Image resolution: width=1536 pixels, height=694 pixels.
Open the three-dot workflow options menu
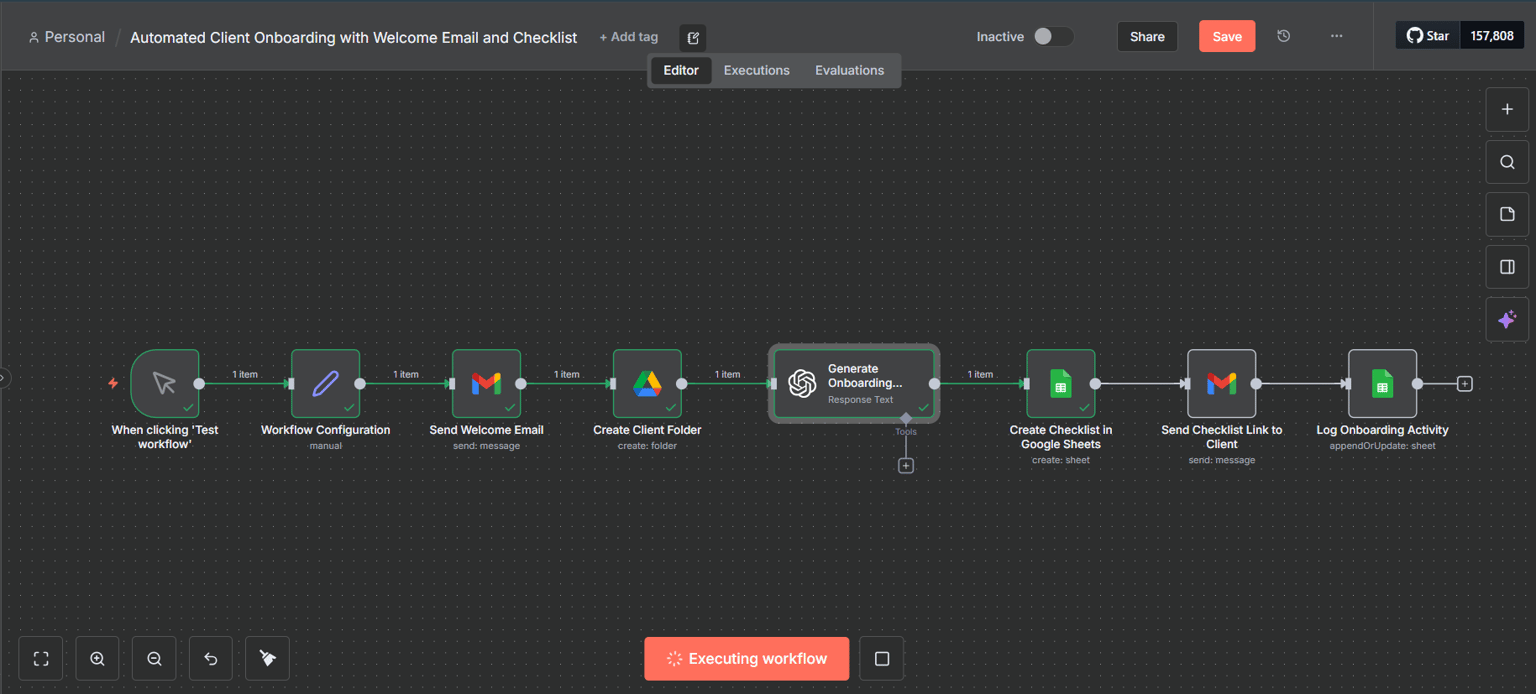click(x=1337, y=36)
